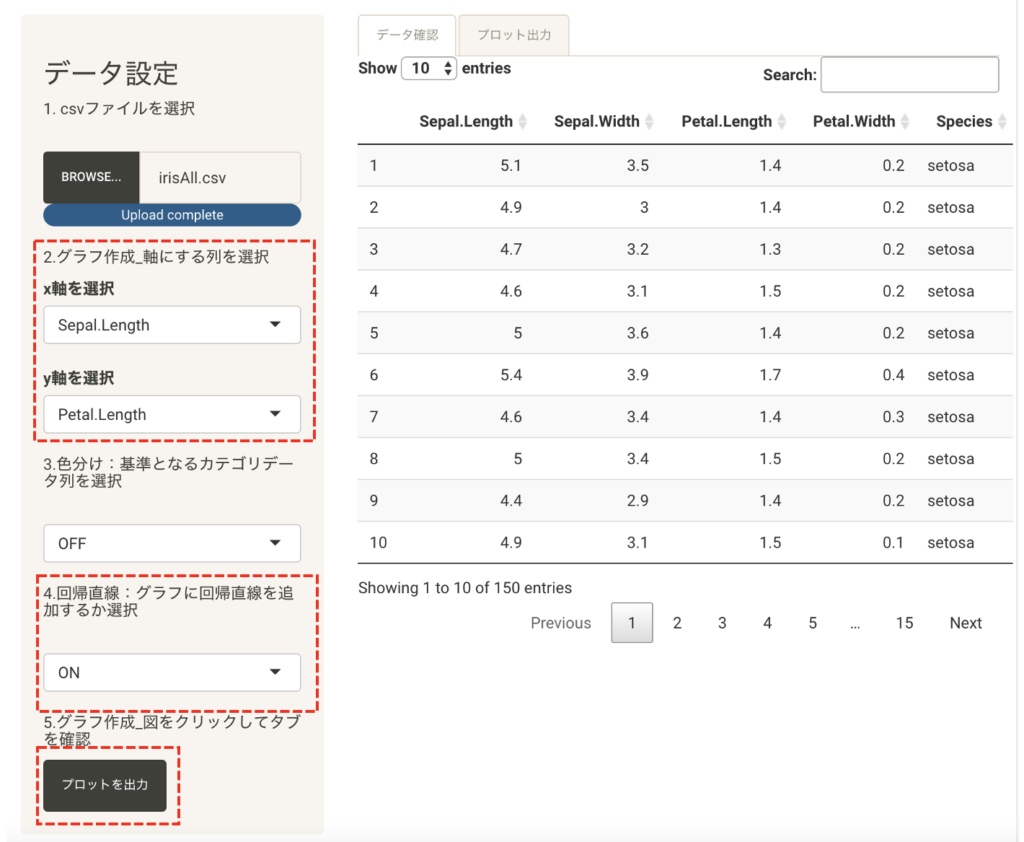Open the regression line ON dropdown
This screenshot has width=1024, height=842.
[172, 673]
